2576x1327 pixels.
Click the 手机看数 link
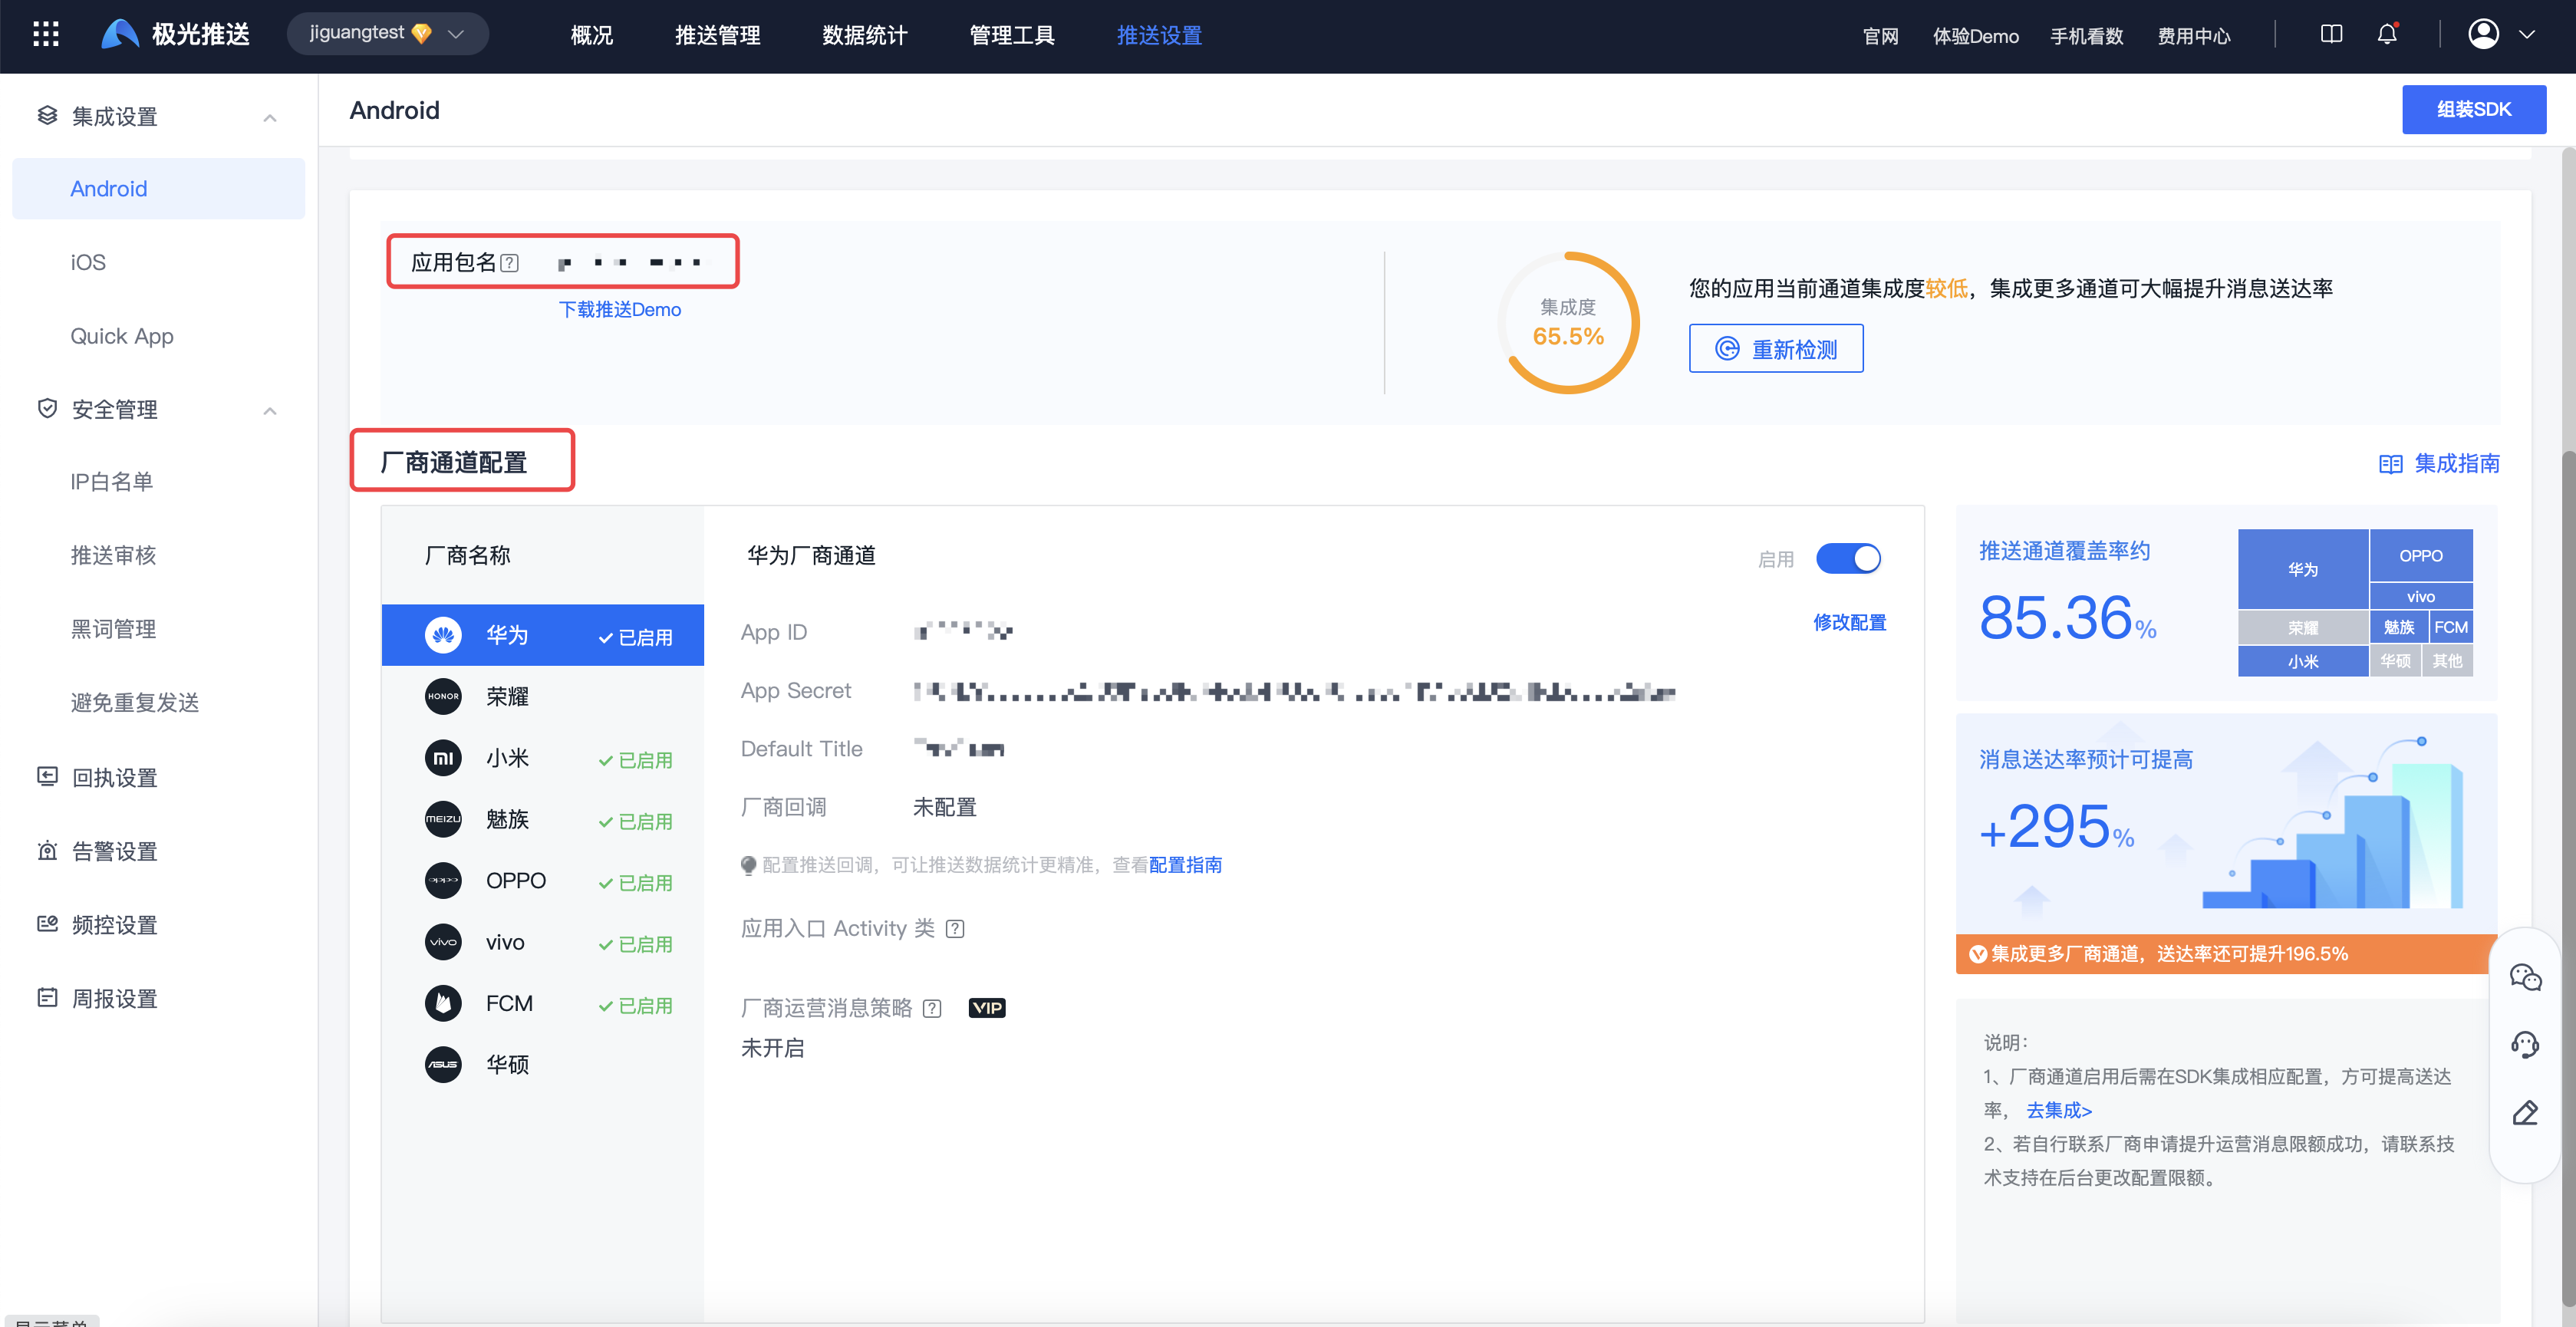2086,36
